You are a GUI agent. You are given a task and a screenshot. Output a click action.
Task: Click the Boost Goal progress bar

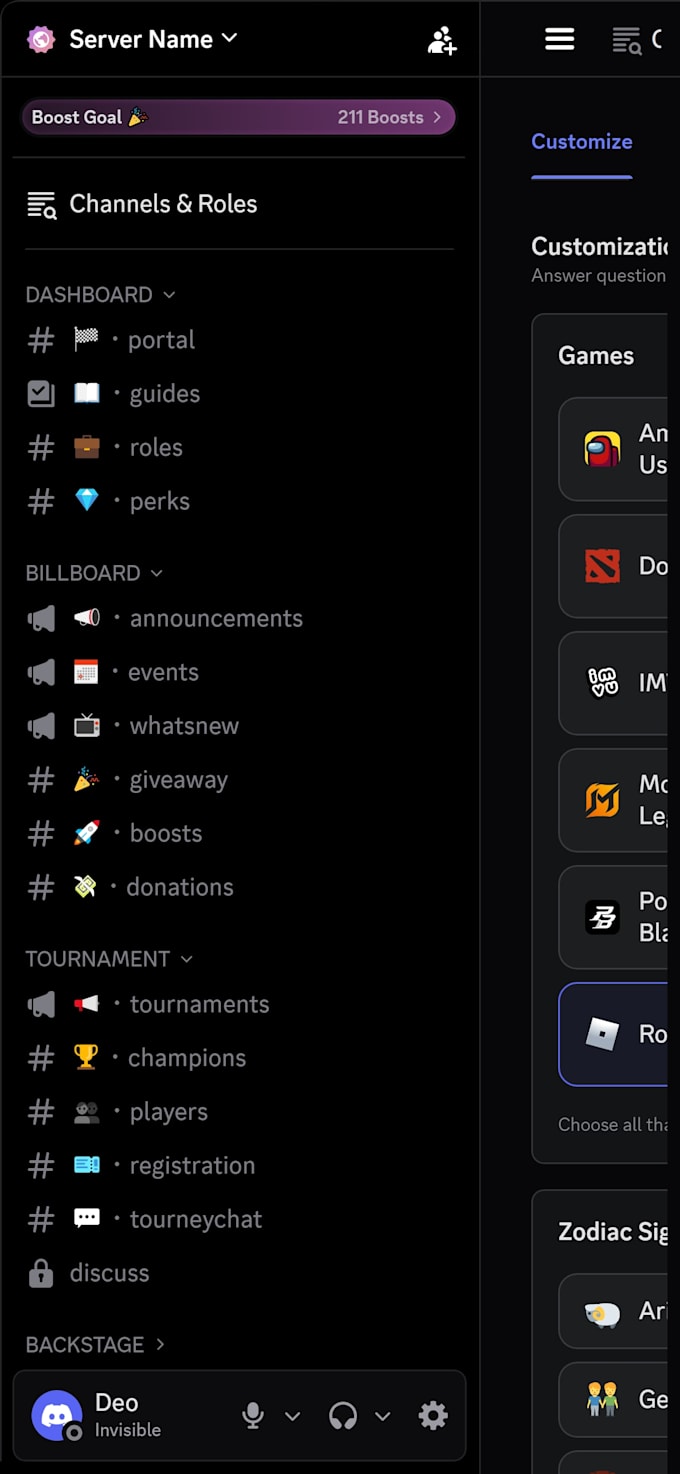(239, 117)
